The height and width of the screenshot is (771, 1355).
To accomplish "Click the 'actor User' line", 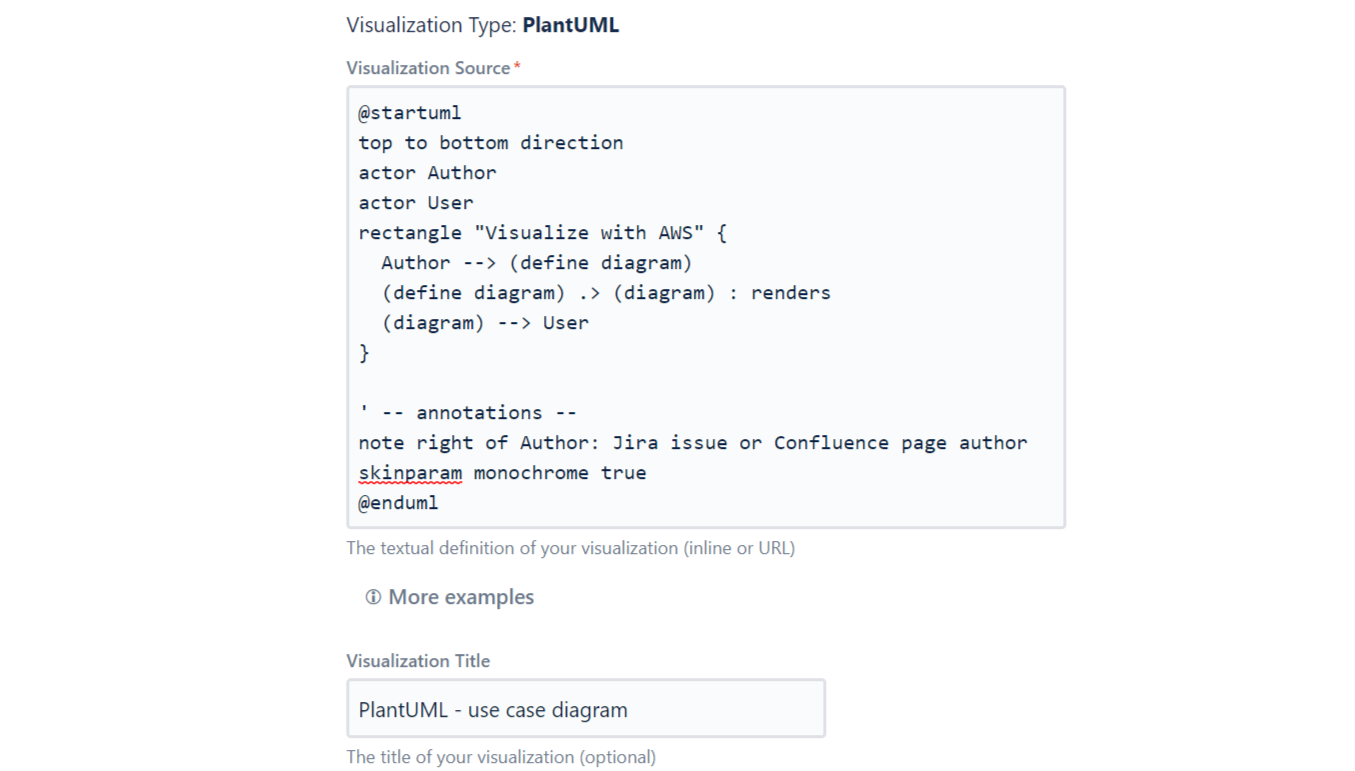I will point(416,203).
